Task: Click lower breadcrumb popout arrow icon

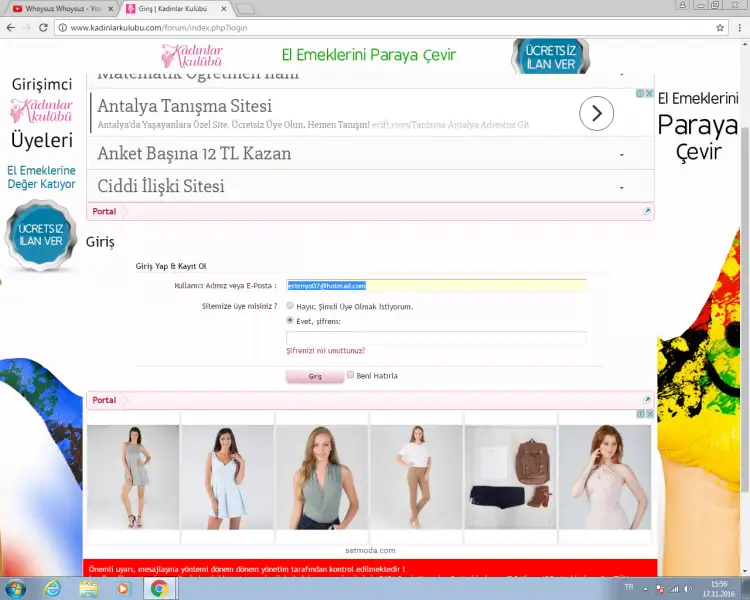Action: point(647,400)
